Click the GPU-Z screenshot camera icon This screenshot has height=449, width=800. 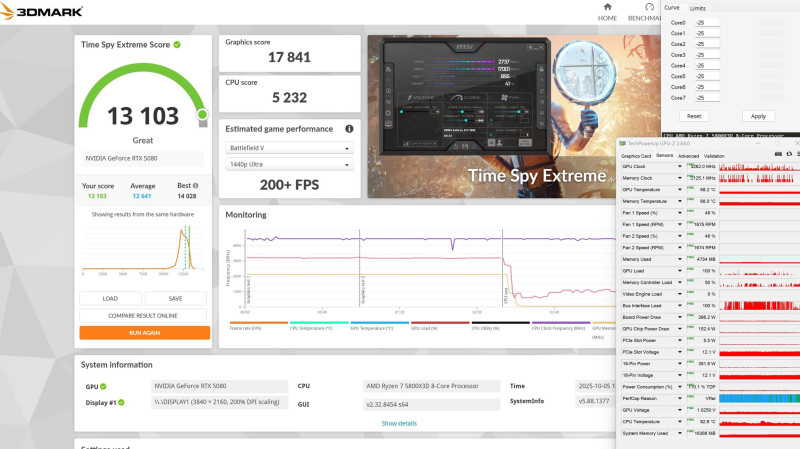(778, 154)
